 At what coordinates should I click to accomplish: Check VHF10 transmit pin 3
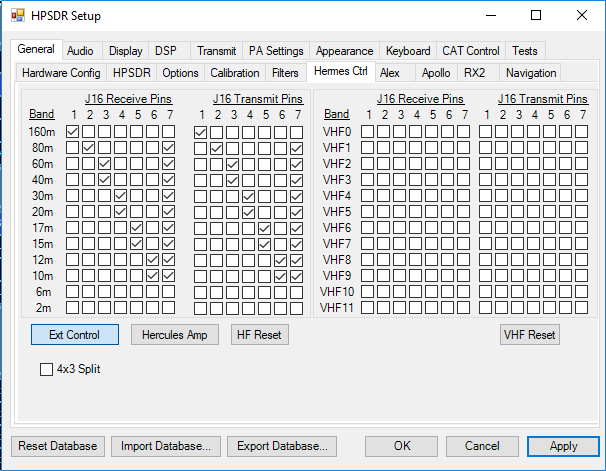[517, 292]
